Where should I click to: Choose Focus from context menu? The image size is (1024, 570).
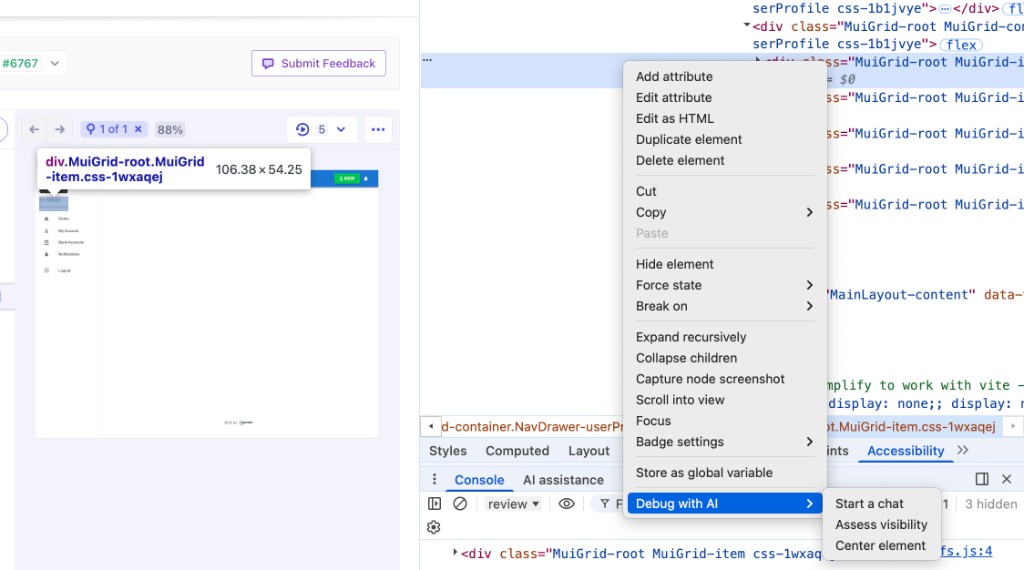[x=653, y=420]
